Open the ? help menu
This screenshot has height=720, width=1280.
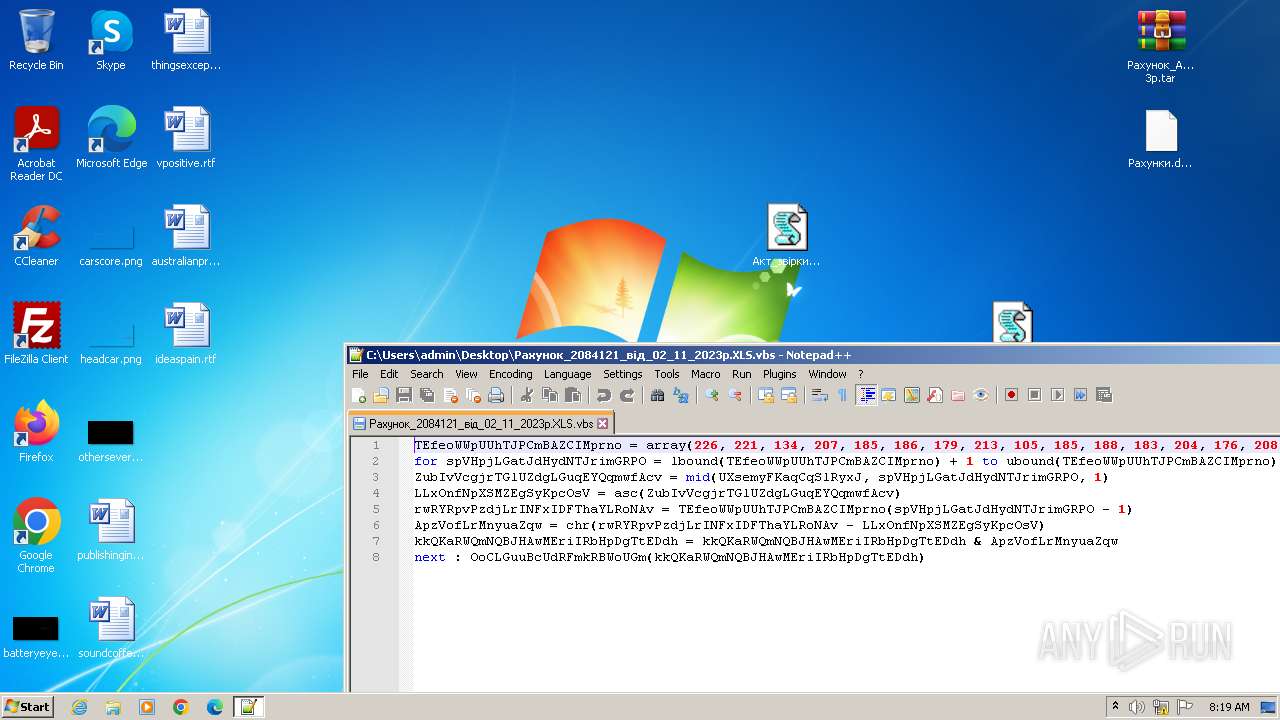860,374
